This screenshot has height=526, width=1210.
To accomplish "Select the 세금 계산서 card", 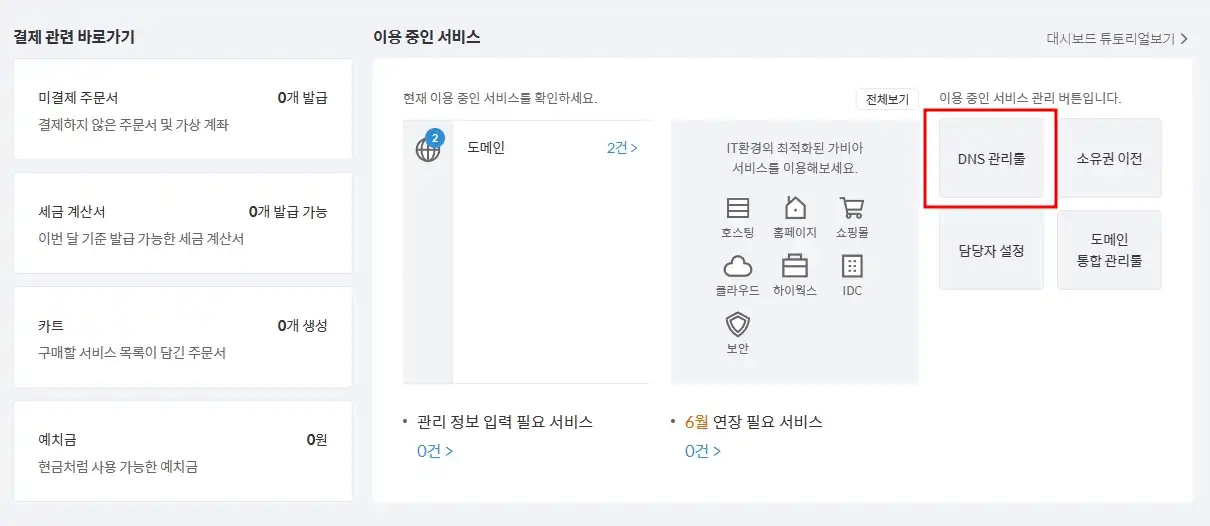I will click(183, 223).
